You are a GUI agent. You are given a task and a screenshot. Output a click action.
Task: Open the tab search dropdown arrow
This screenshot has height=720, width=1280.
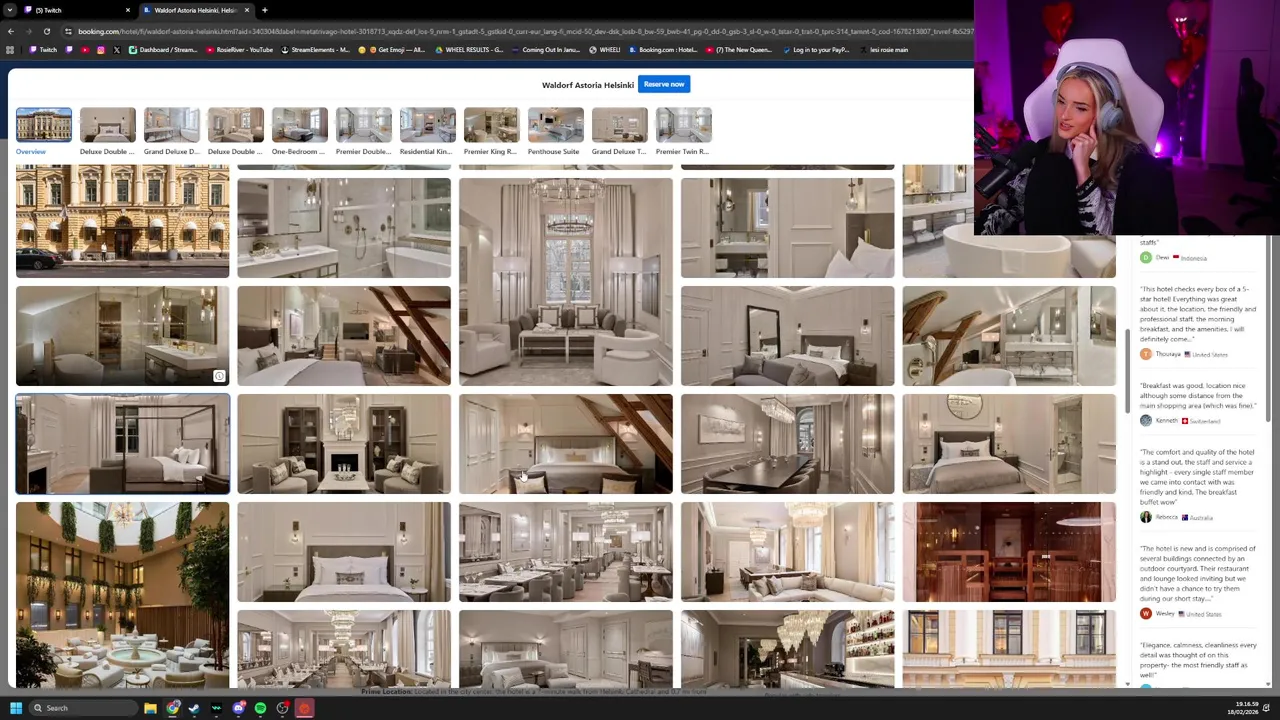pos(10,10)
